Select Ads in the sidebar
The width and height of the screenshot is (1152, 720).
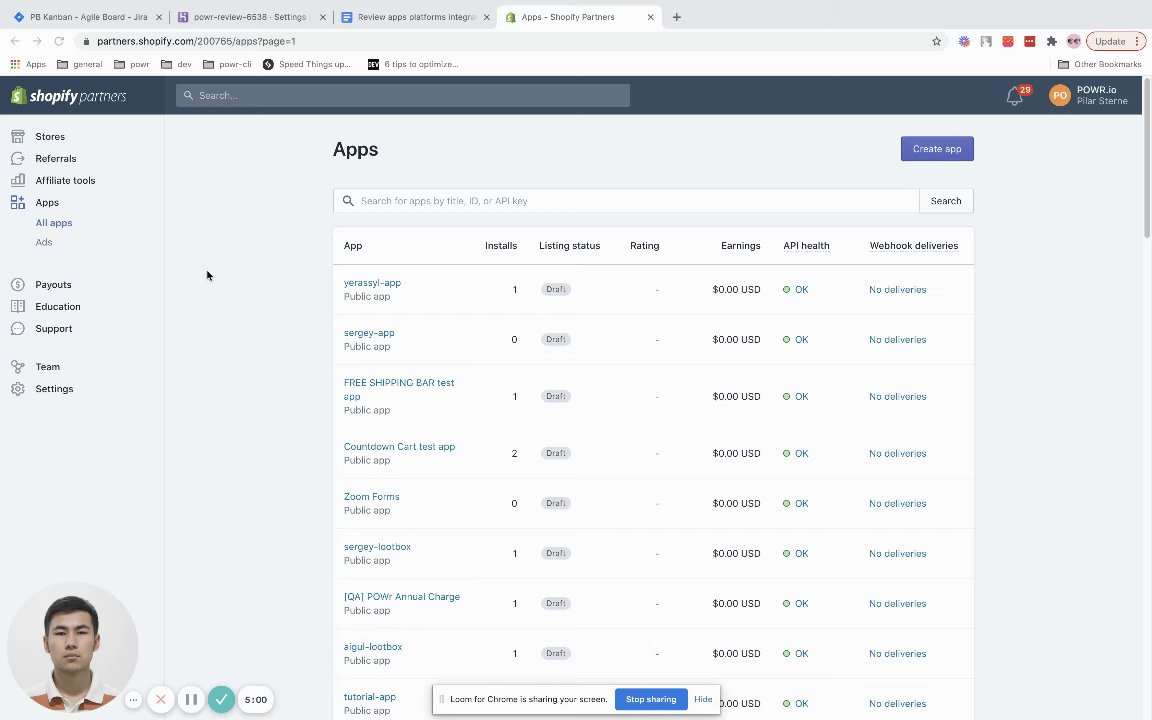[x=44, y=242]
